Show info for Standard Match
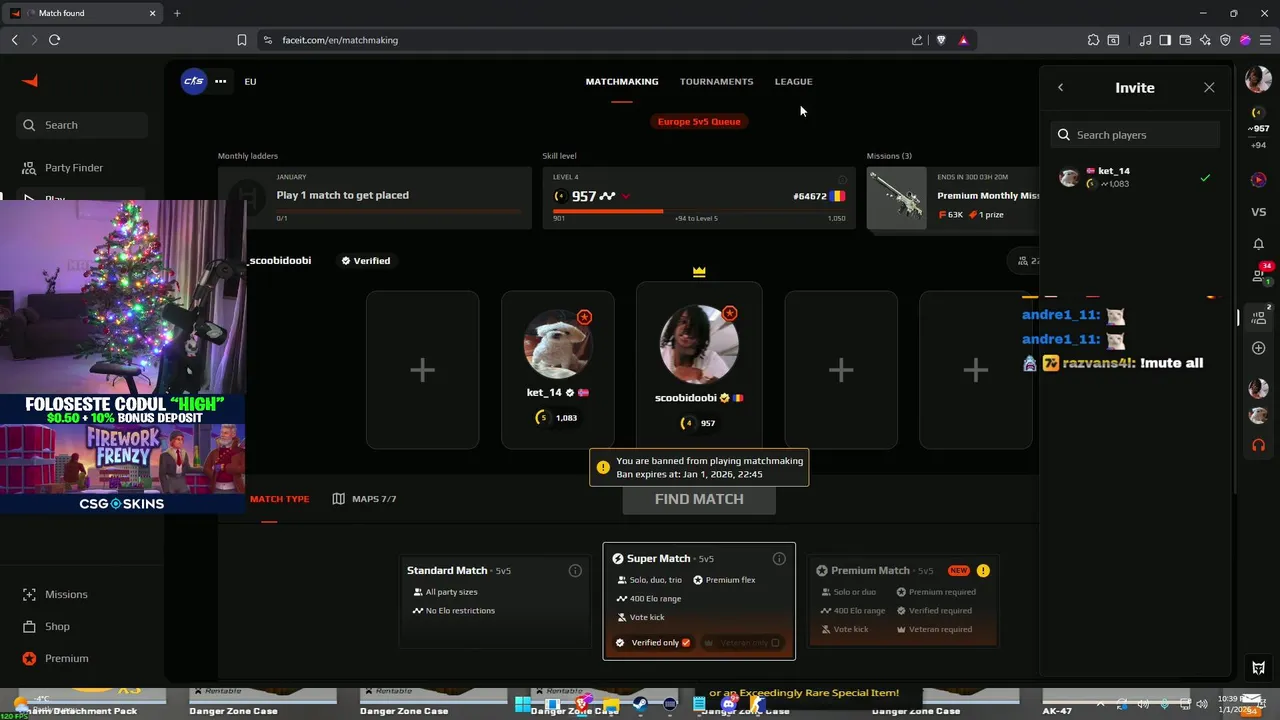 pyautogui.click(x=575, y=571)
